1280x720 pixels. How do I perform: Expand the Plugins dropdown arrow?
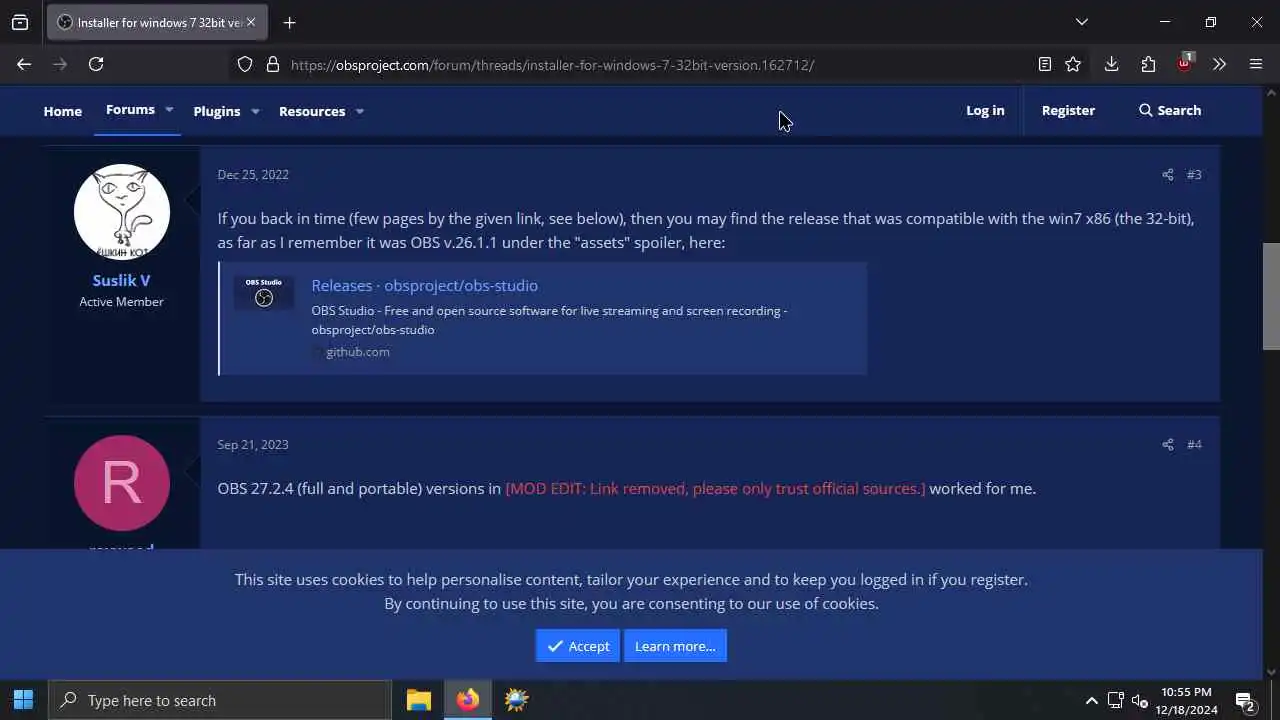(255, 111)
